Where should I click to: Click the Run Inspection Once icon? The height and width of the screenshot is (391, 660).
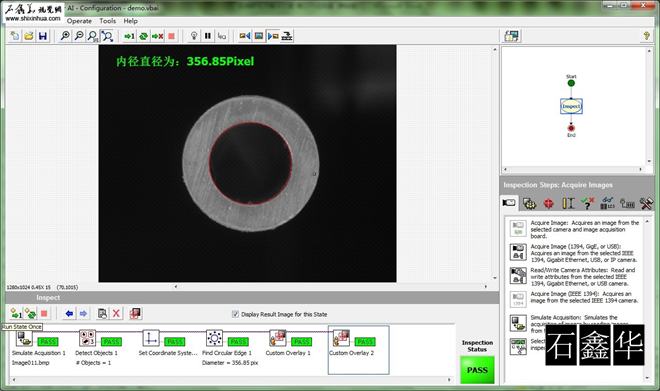[129, 36]
